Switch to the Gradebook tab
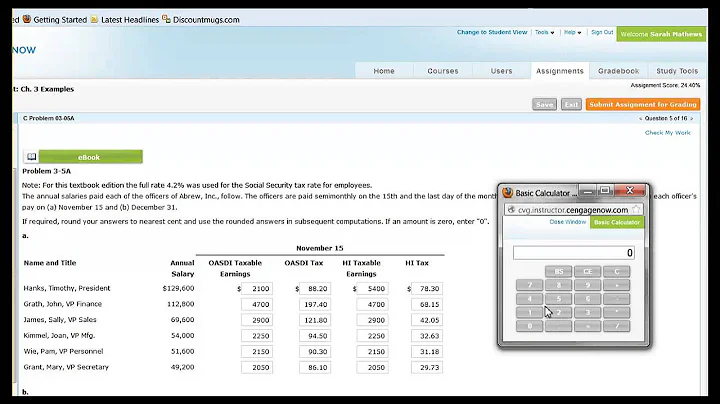 pos(619,71)
